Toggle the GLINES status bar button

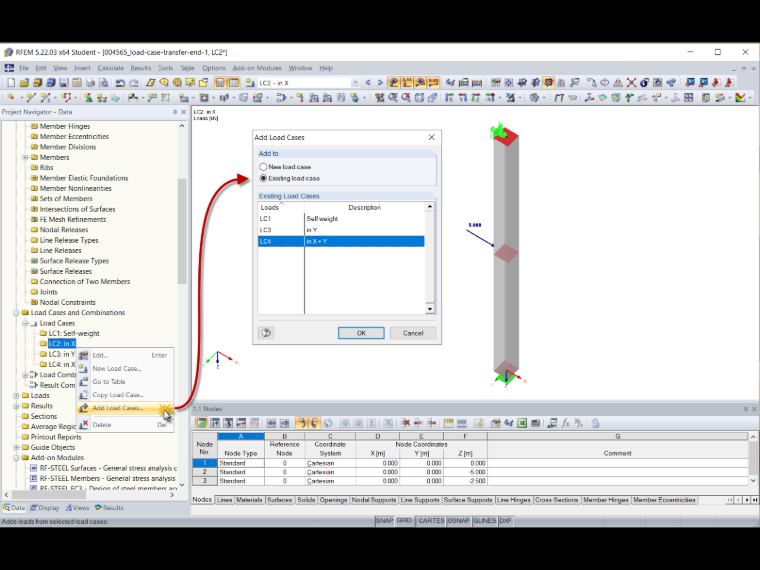click(x=485, y=521)
